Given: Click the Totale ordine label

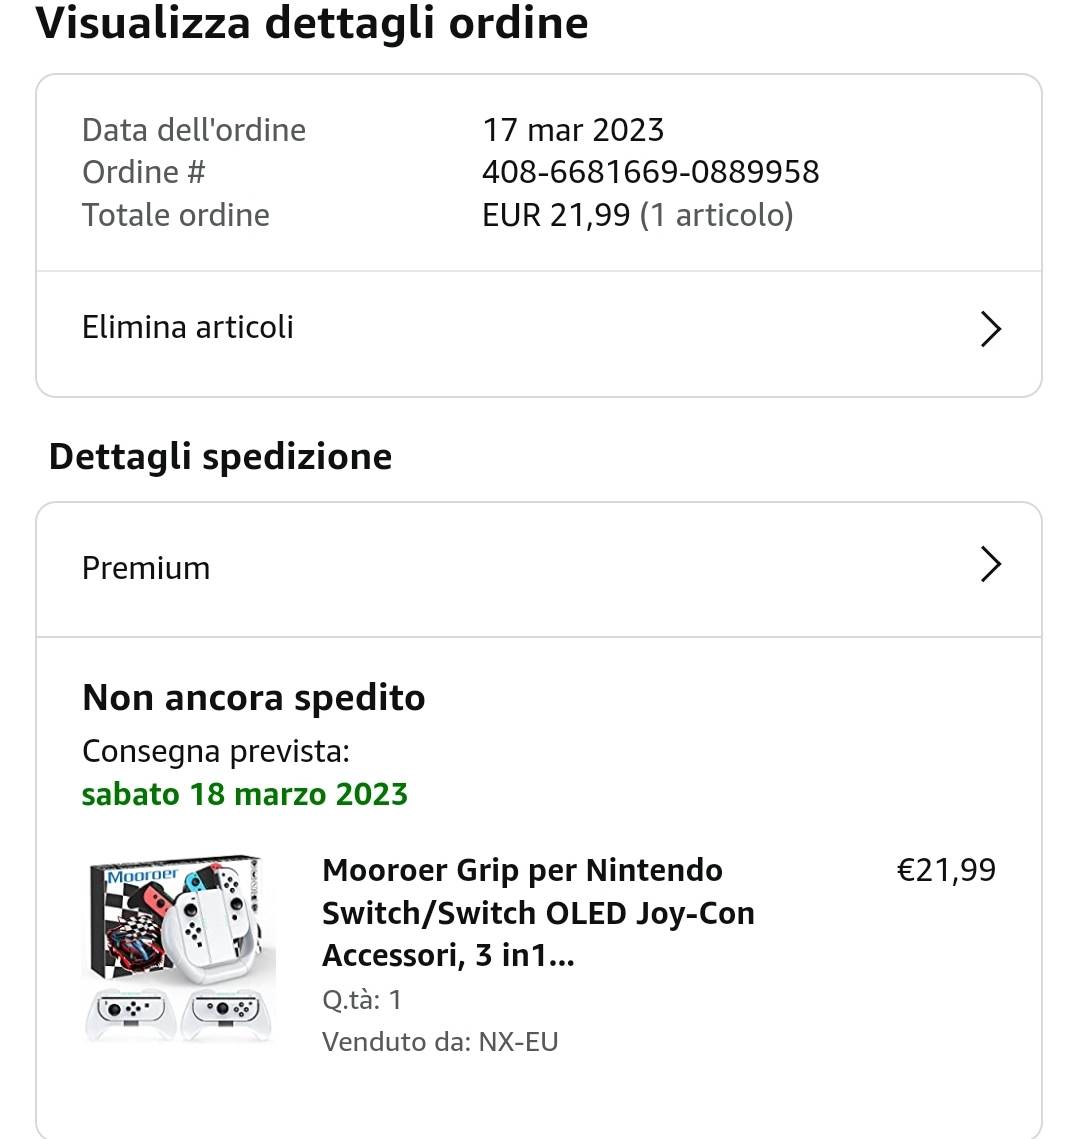Looking at the screenshot, I should pyautogui.click(x=176, y=215).
